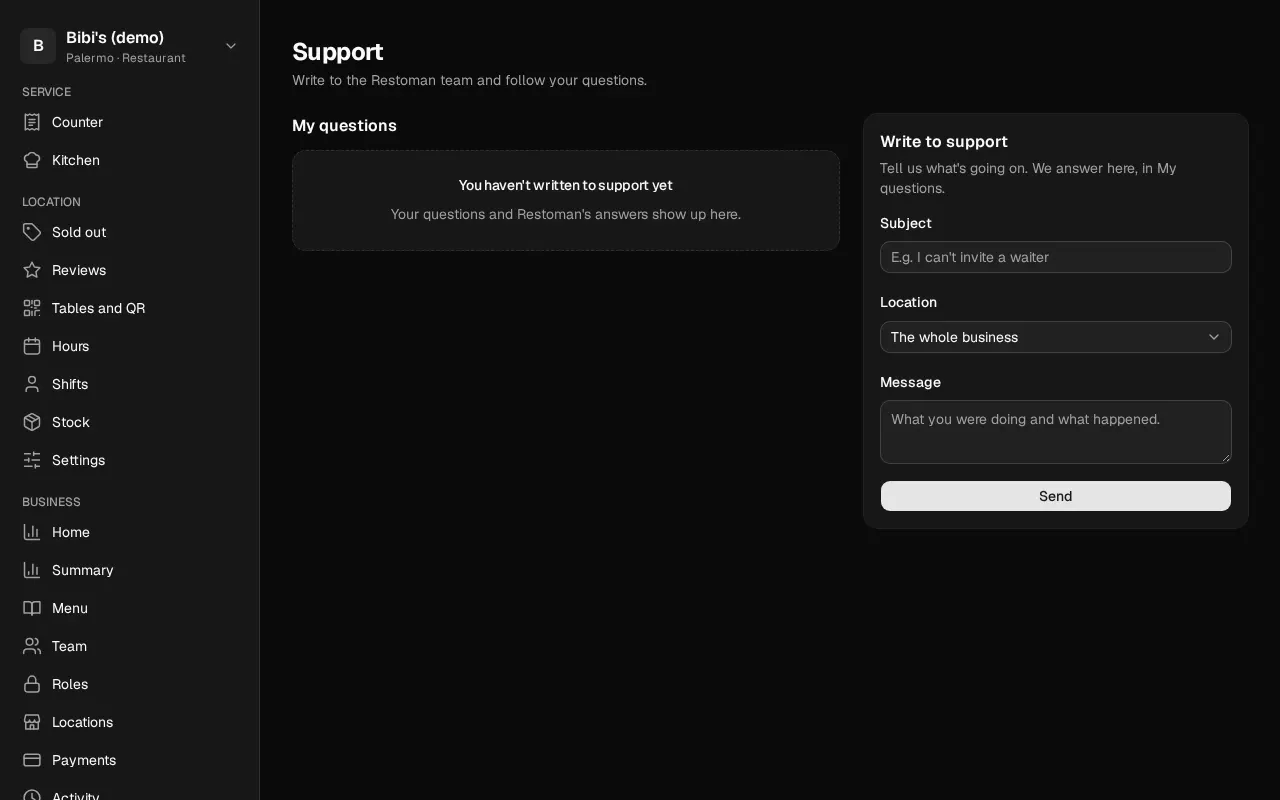Navigate to Sold out

[130, 232]
